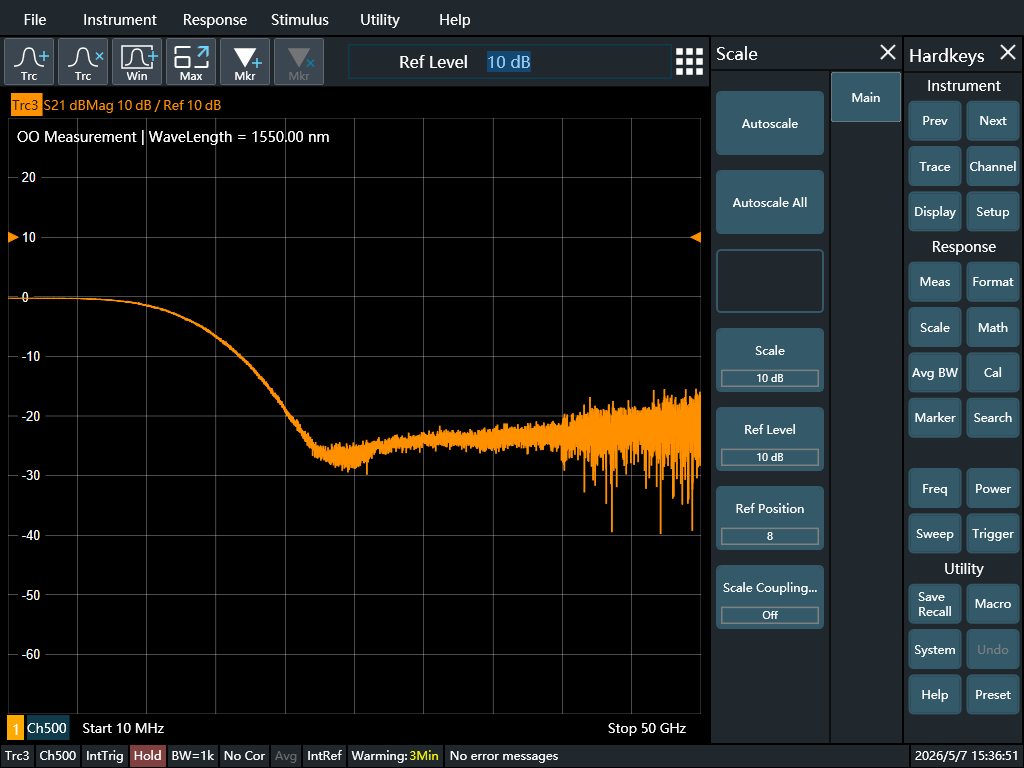Delete trace using the Trc x icon
Viewport: 1024px width, 768px height.
pos(83,61)
